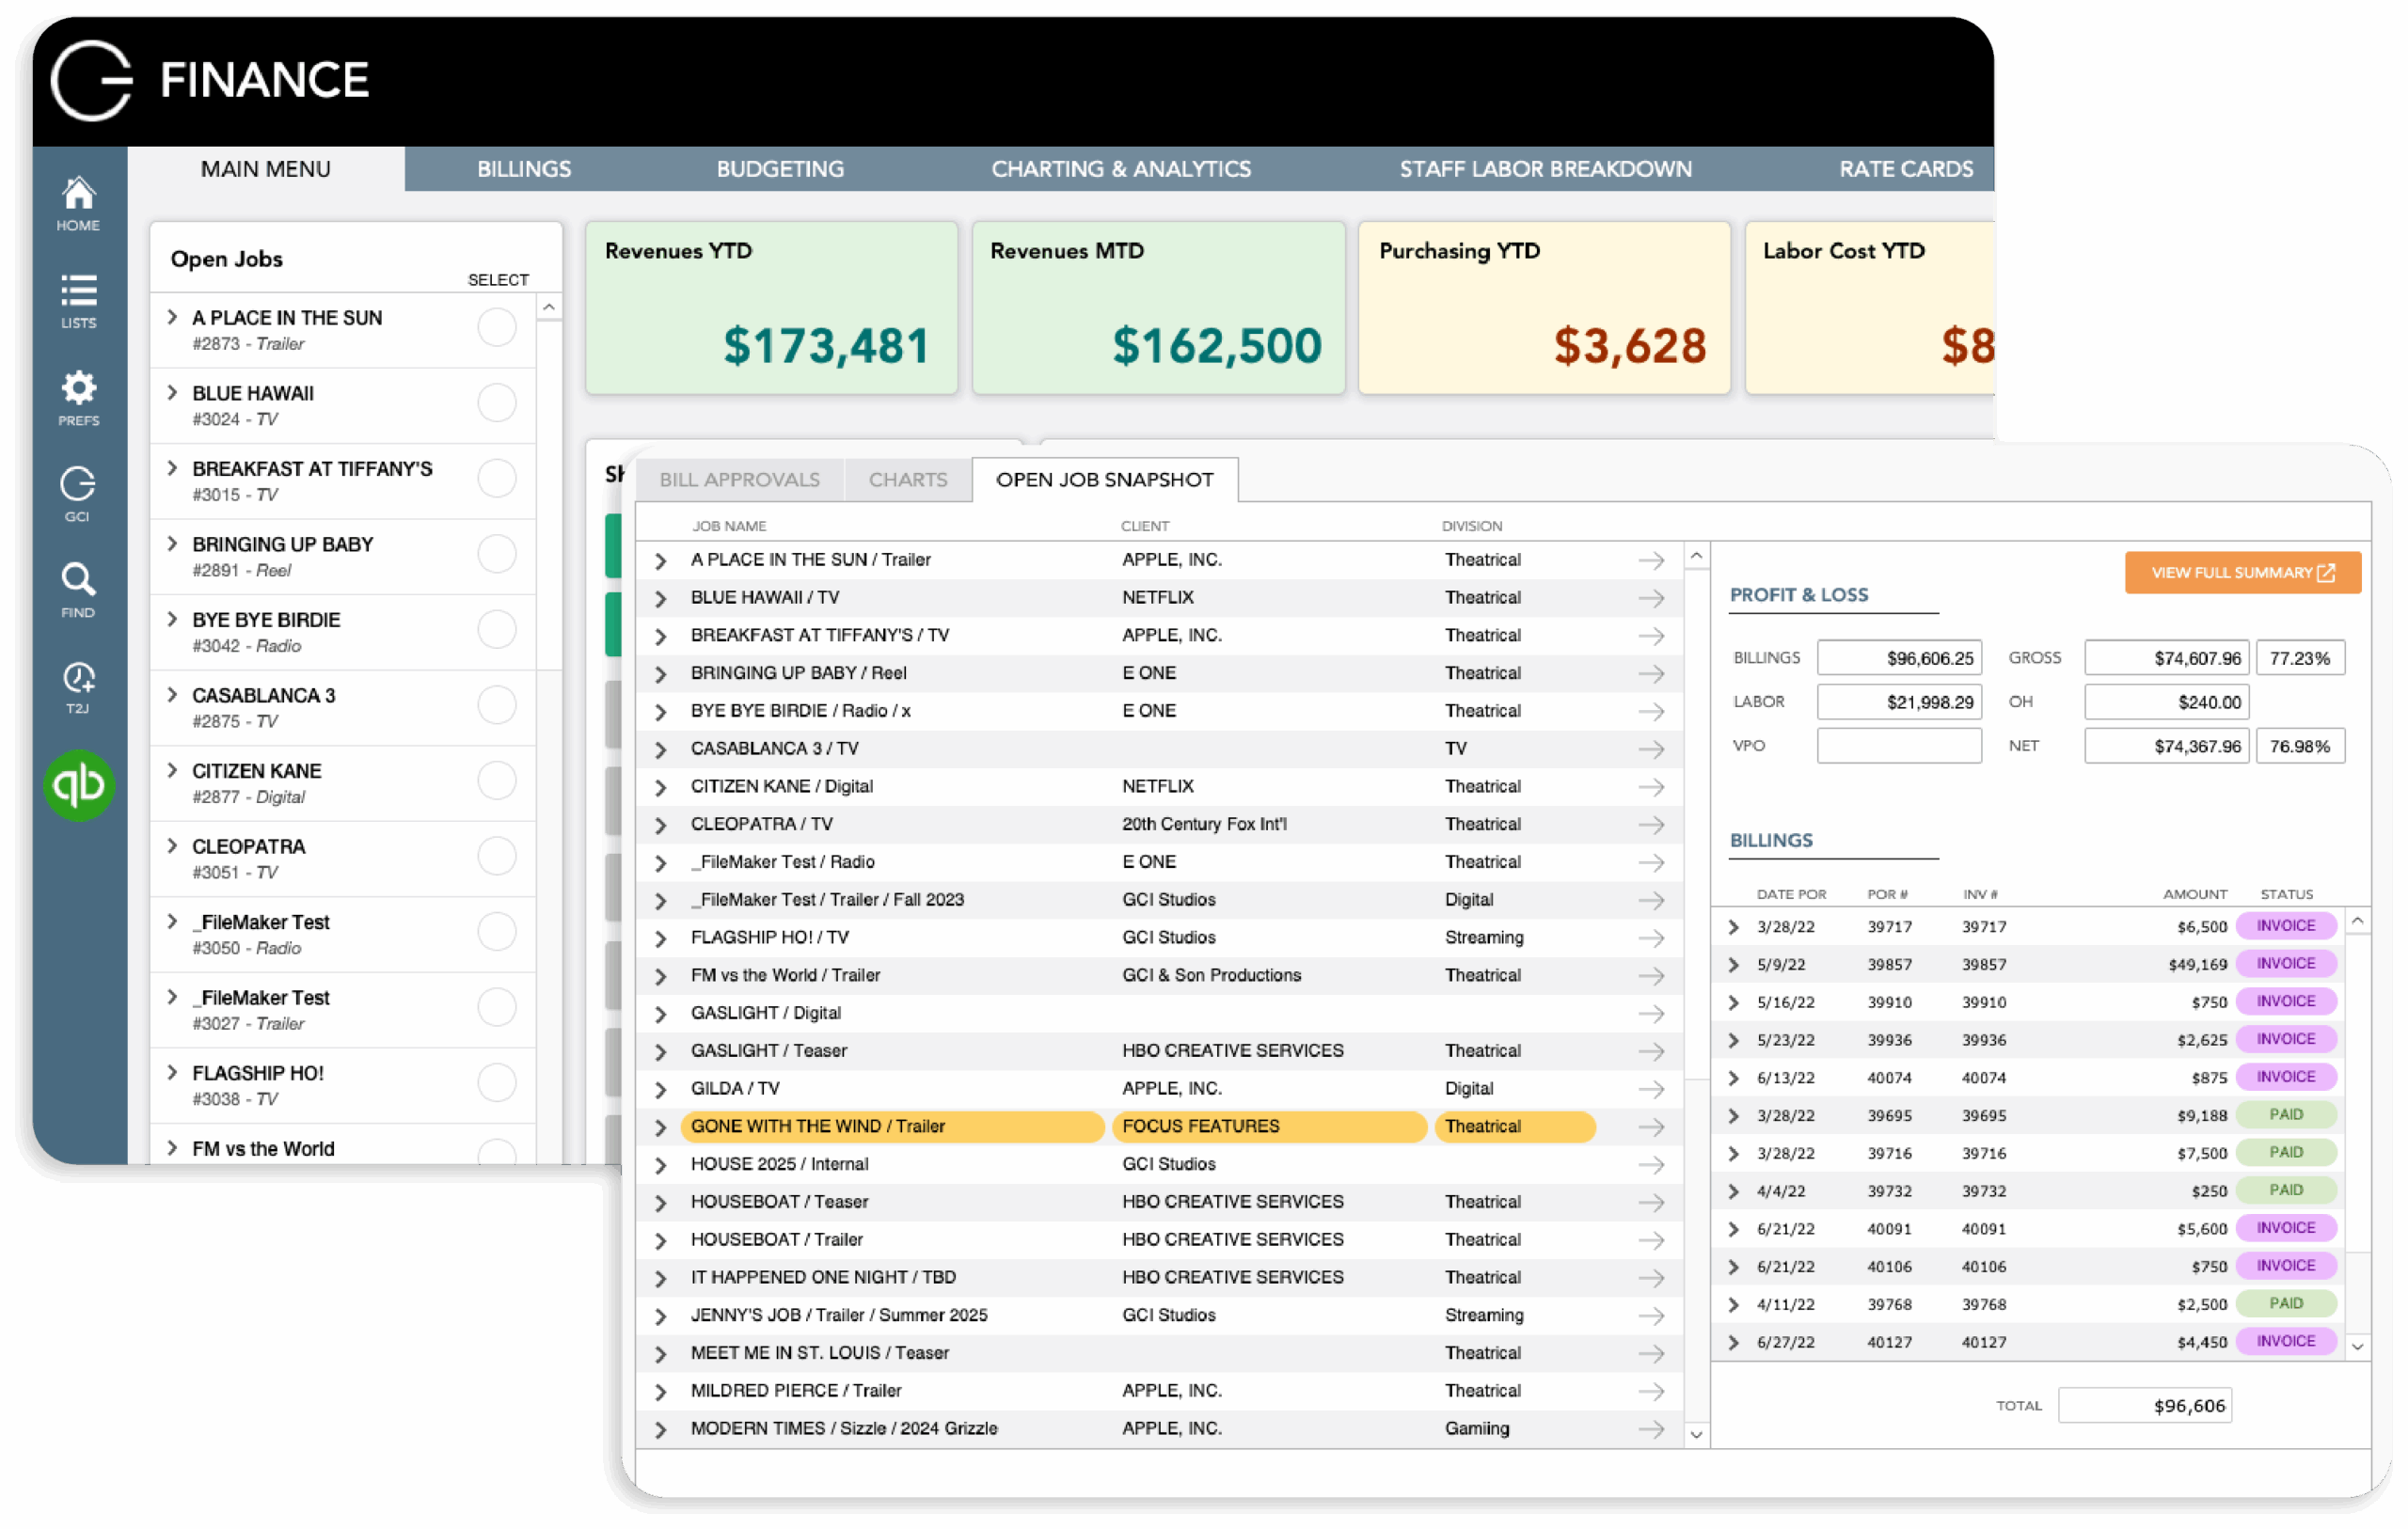The image size is (2408, 1529).
Task: Open arrow for MODERN TIMES / Sizzle row
Action: pos(1651,1429)
